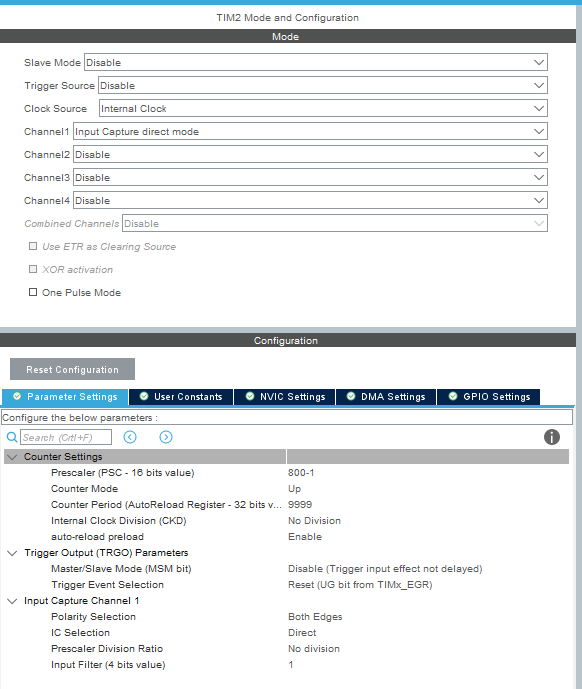This screenshot has width=582, height=689.
Task: Switch to User Constants tab
Action: click(x=181, y=397)
